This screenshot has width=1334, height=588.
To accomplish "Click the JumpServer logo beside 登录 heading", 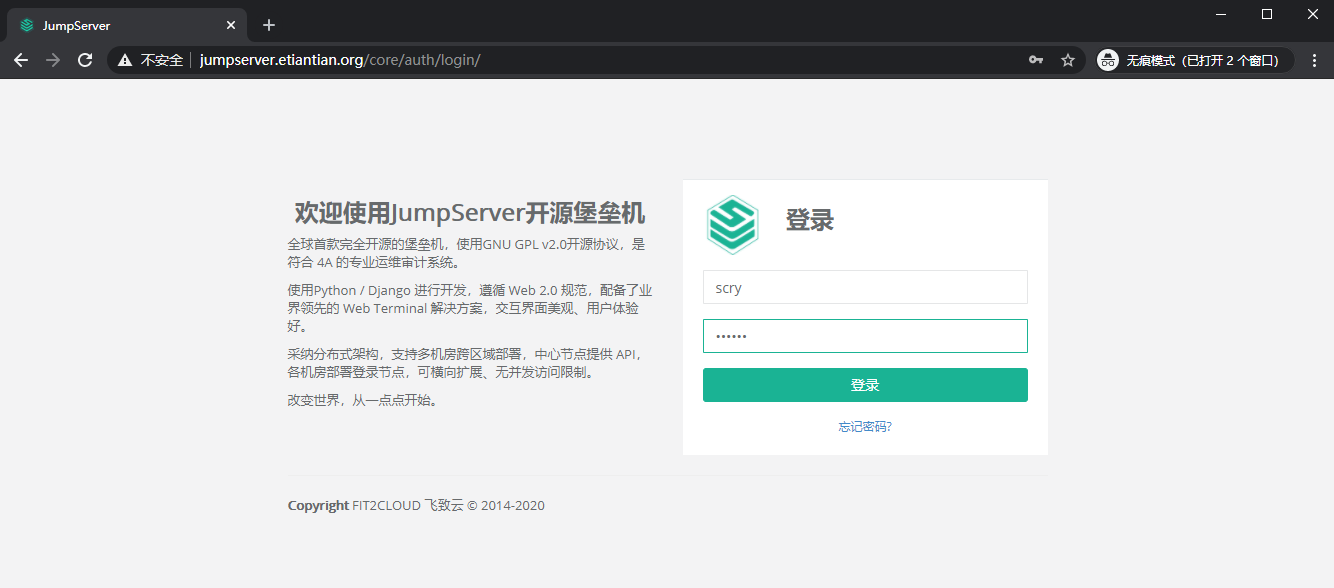I will (732, 225).
